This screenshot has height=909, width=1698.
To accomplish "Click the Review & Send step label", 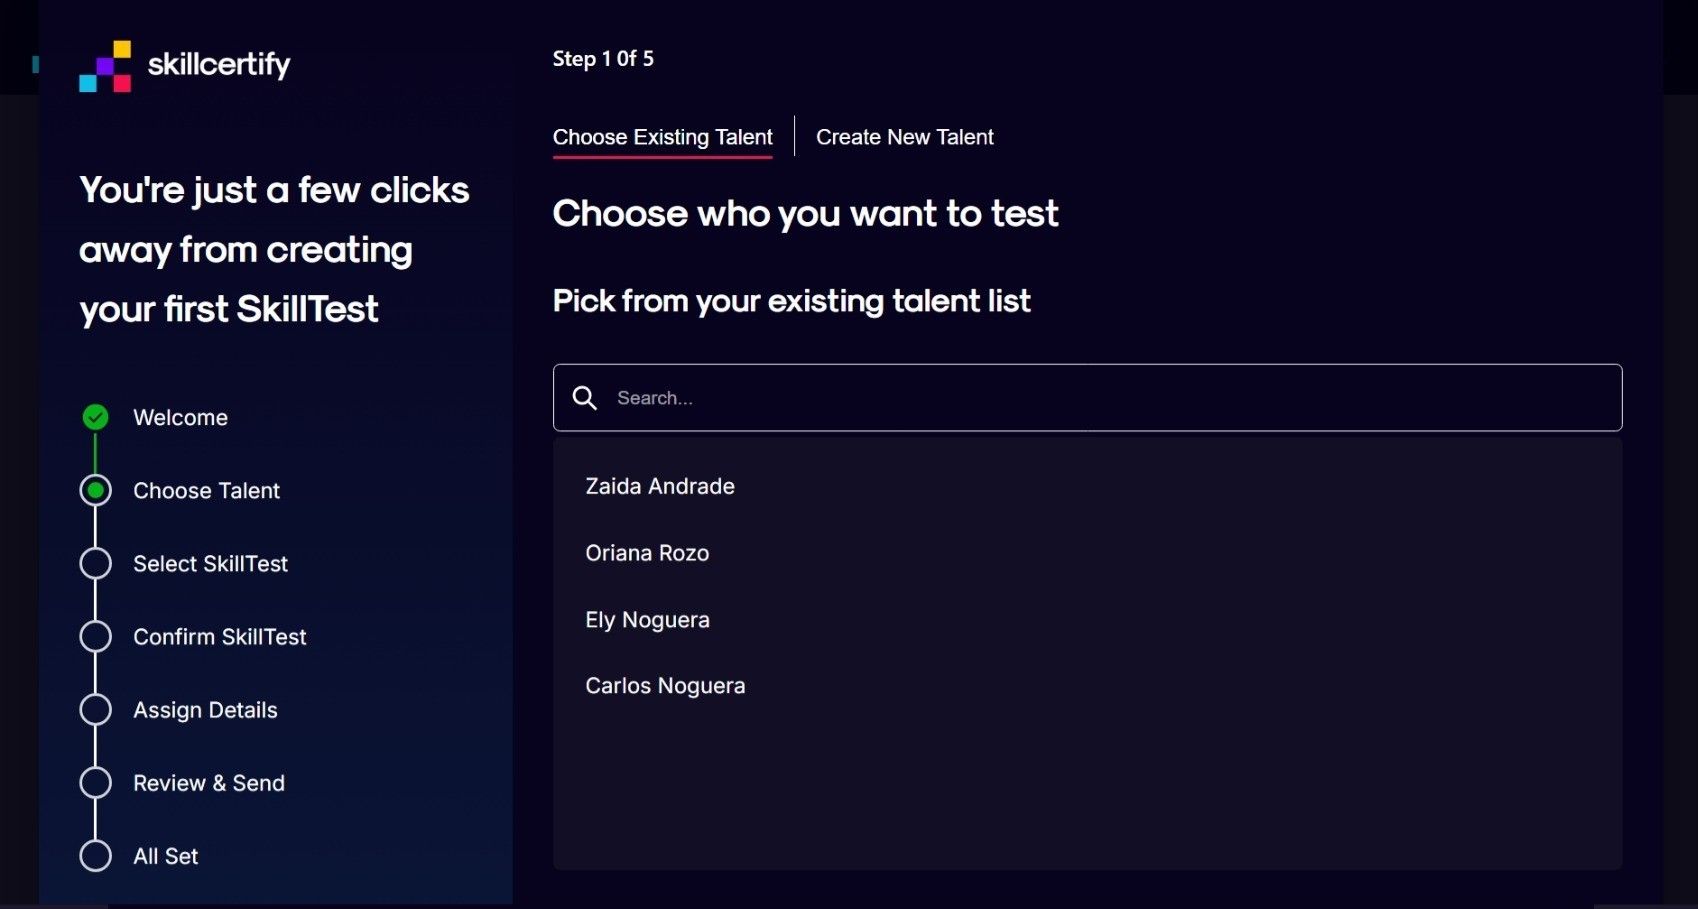I will coord(209,783).
